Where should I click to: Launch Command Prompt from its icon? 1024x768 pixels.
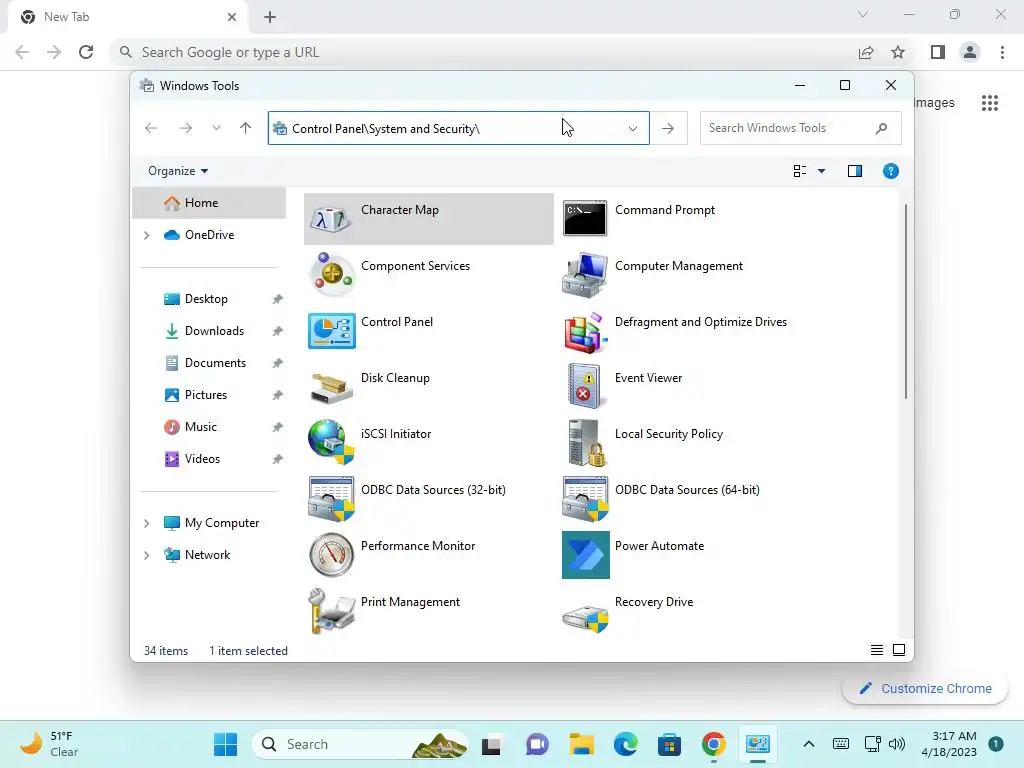584,218
